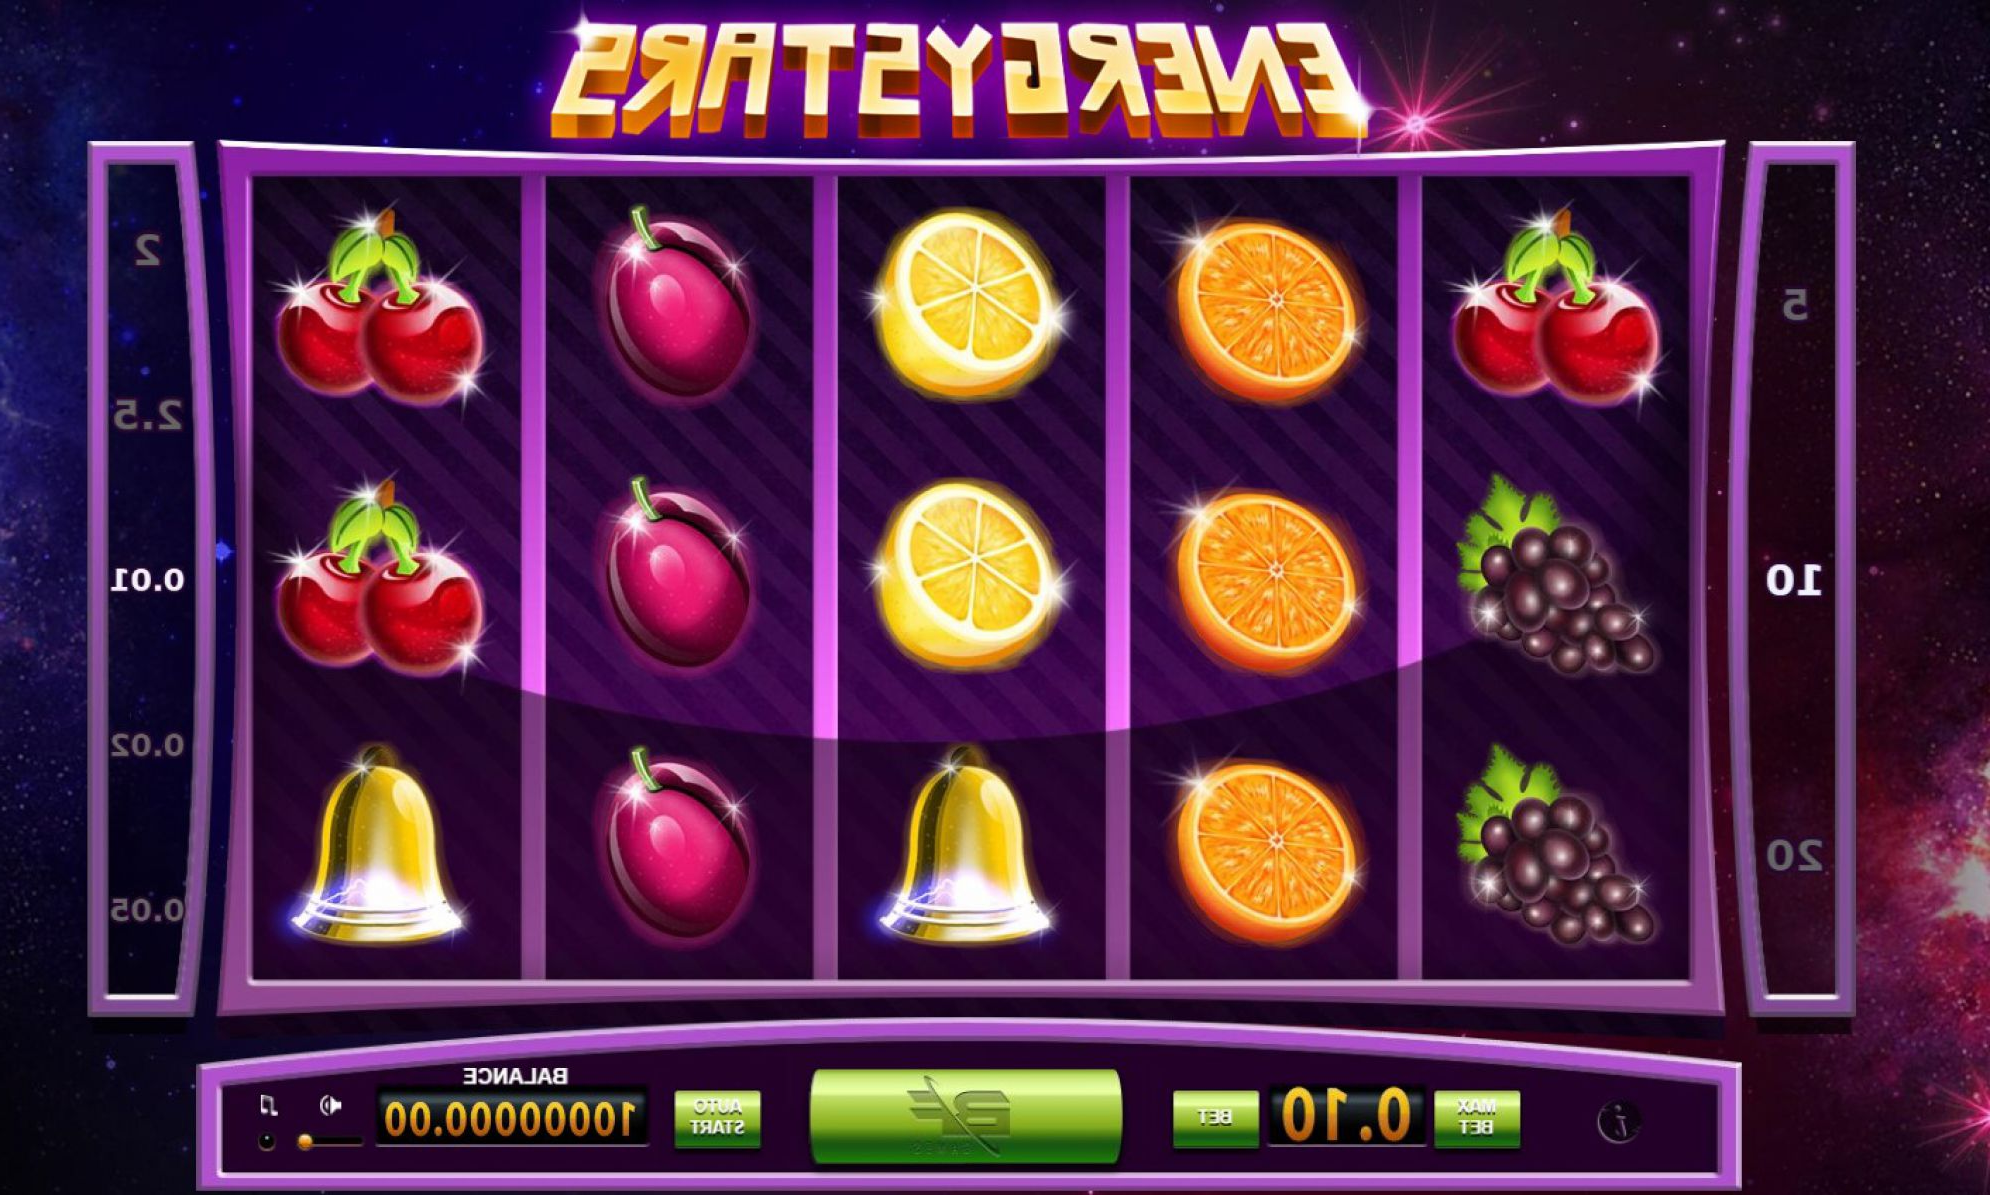
Task: Spin reels with the large green button
Action: click(x=965, y=1116)
